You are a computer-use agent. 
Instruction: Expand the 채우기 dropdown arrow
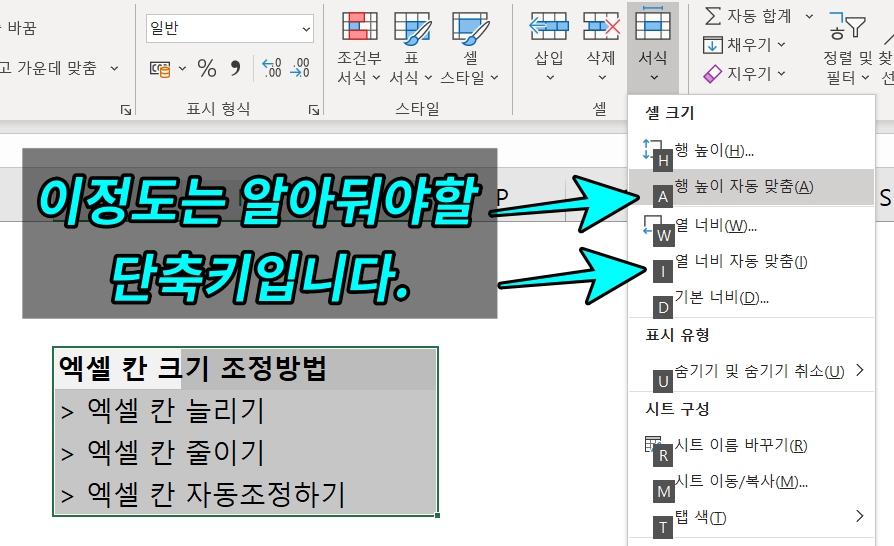pyautogui.click(x=782, y=44)
